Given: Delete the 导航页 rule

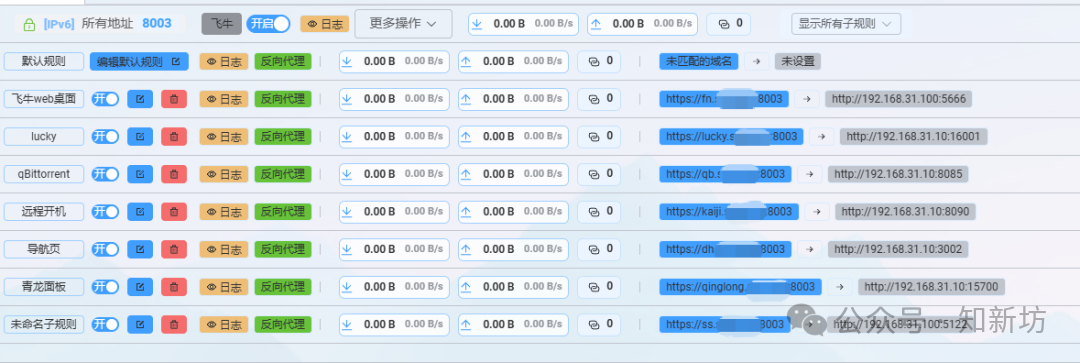Looking at the screenshot, I should point(174,249).
